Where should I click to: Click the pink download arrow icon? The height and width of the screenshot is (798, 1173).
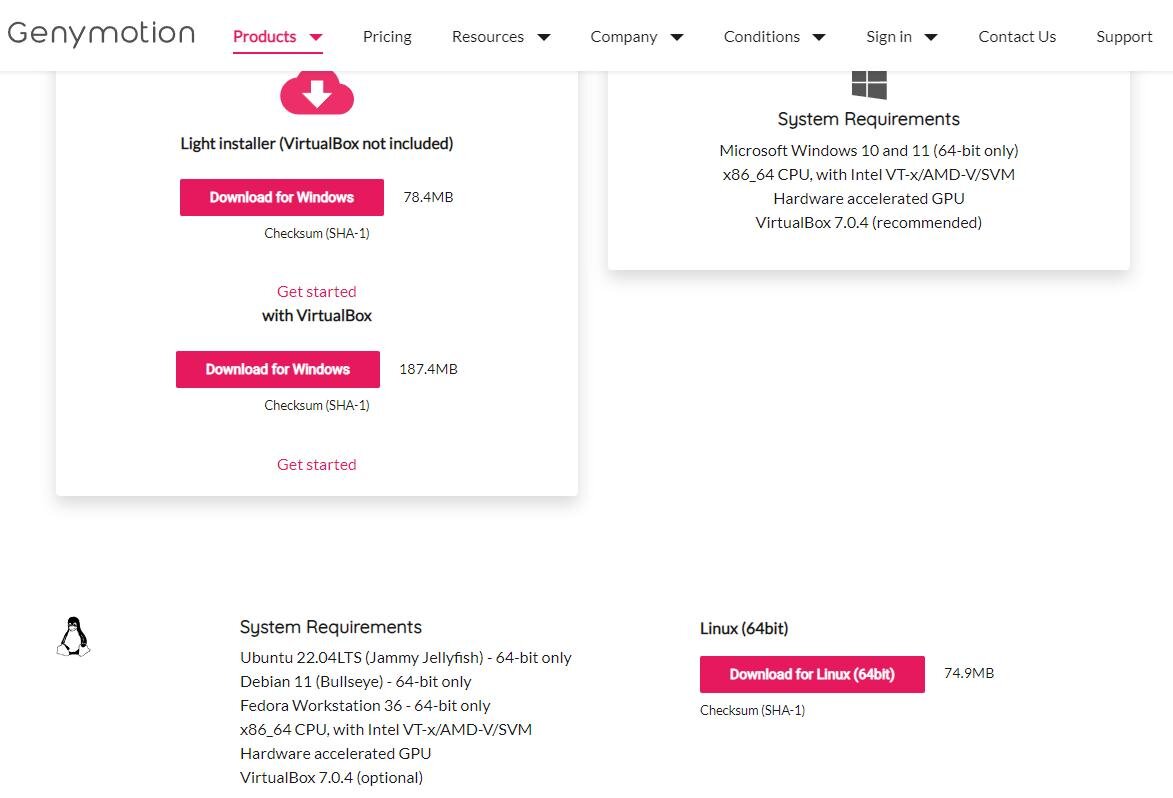tap(316, 92)
